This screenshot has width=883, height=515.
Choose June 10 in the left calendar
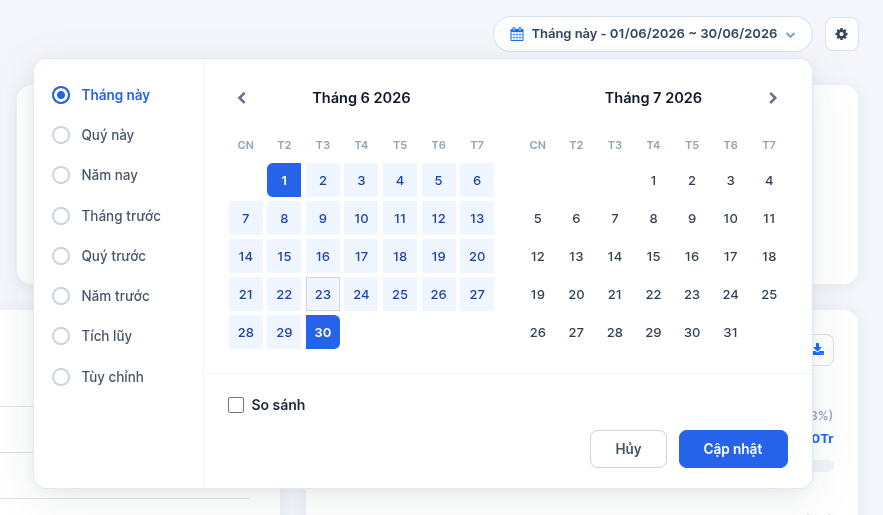361,218
